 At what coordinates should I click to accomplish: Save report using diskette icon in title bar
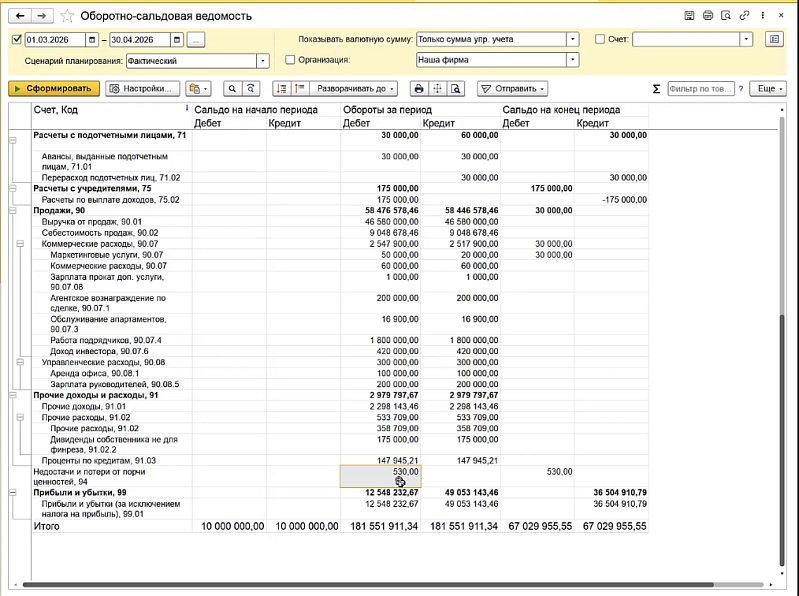689,16
